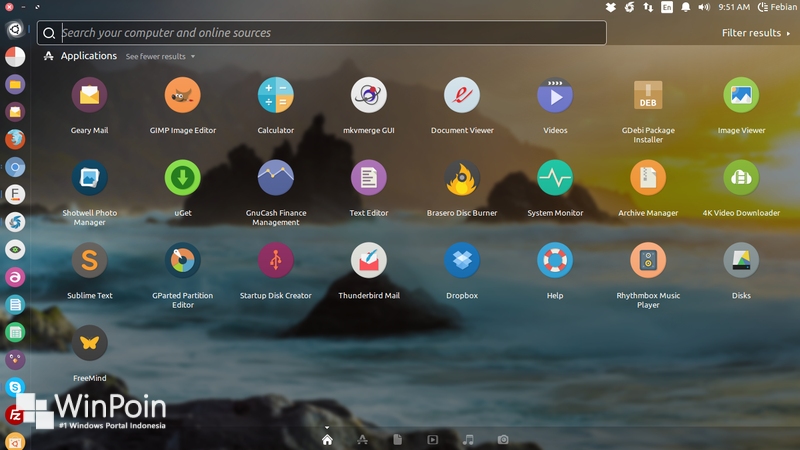Open the Dropbox app
This screenshot has height=450, width=800.
pyautogui.click(x=462, y=261)
